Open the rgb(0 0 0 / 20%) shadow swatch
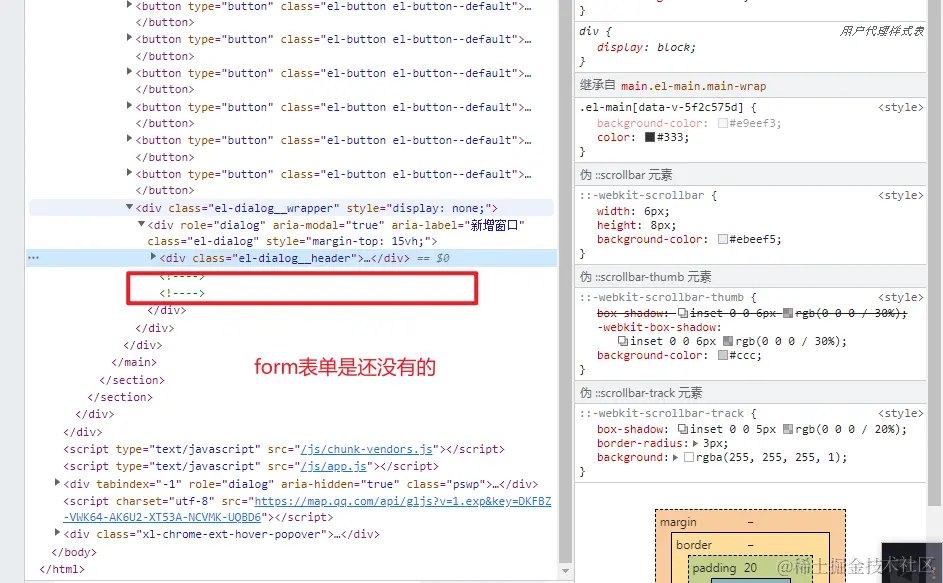This screenshot has height=583, width=943. point(788,429)
